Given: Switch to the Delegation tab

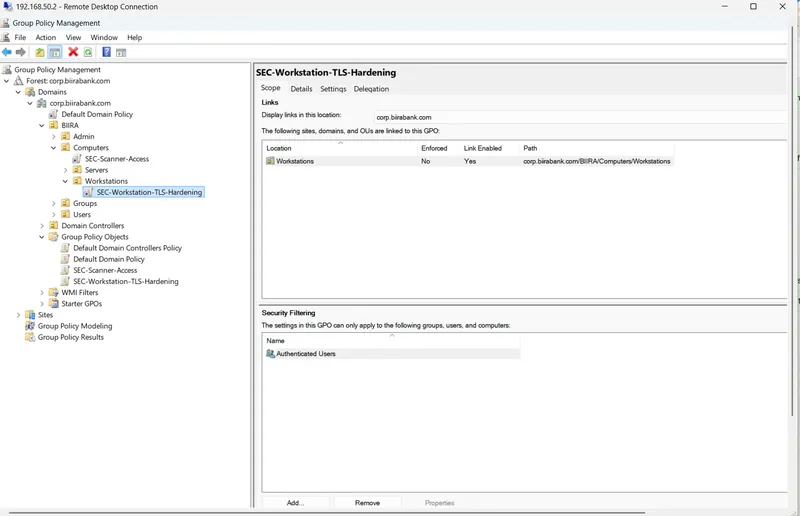Looking at the screenshot, I should (x=371, y=89).
